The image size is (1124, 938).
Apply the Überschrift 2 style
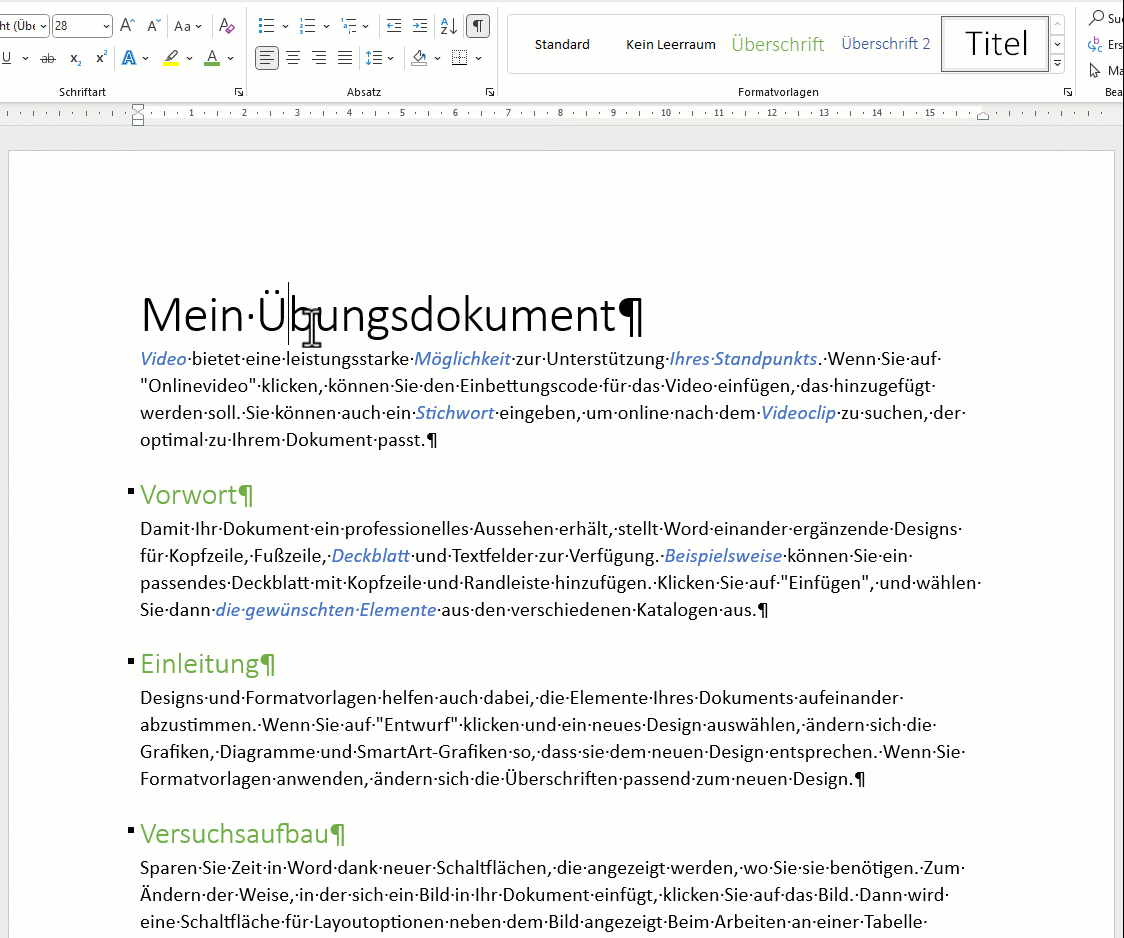[x=885, y=44]
